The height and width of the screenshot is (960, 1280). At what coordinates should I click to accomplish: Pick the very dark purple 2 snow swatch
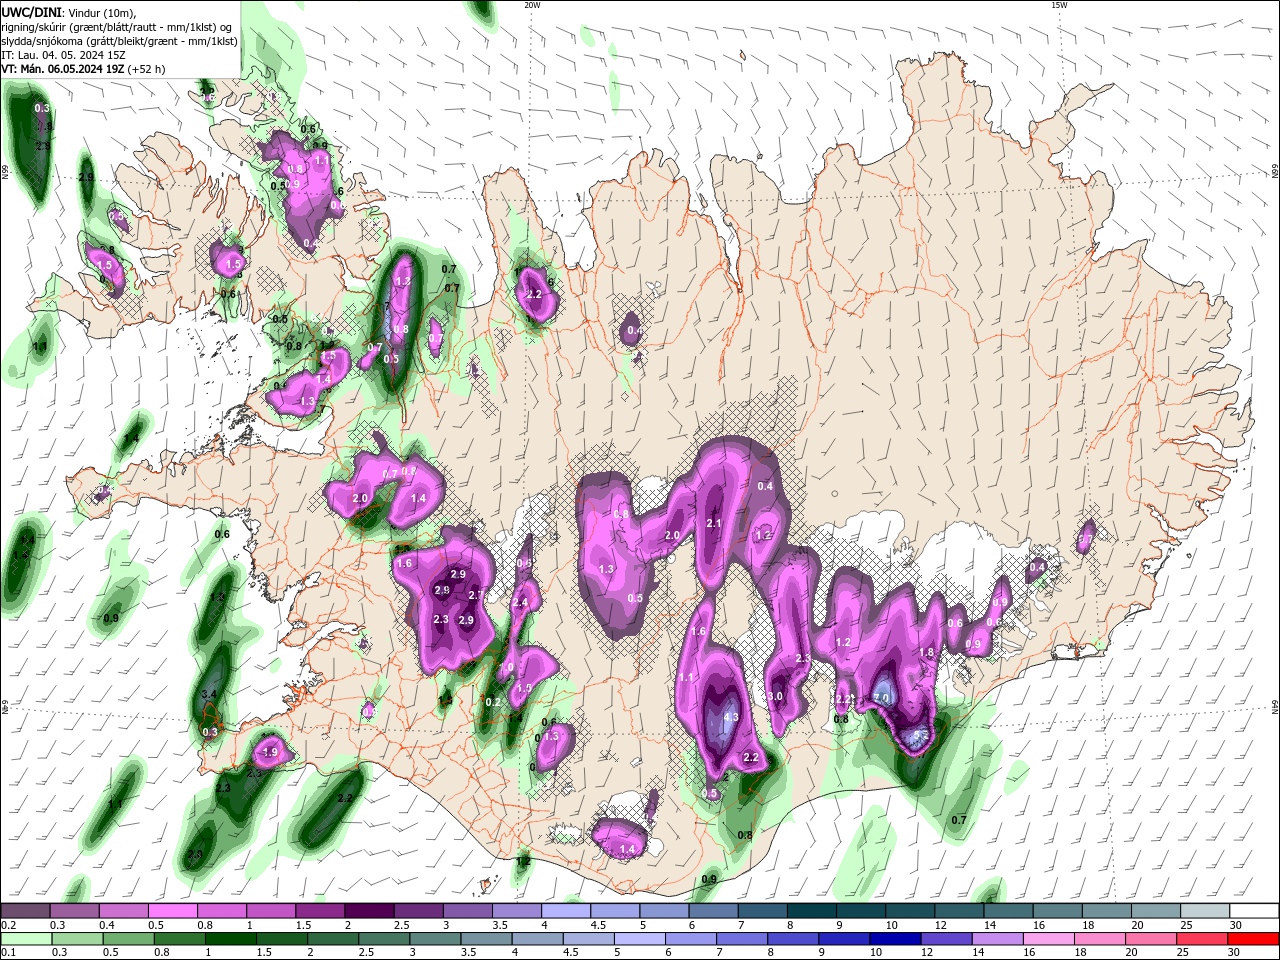click(x=370, y=911)
